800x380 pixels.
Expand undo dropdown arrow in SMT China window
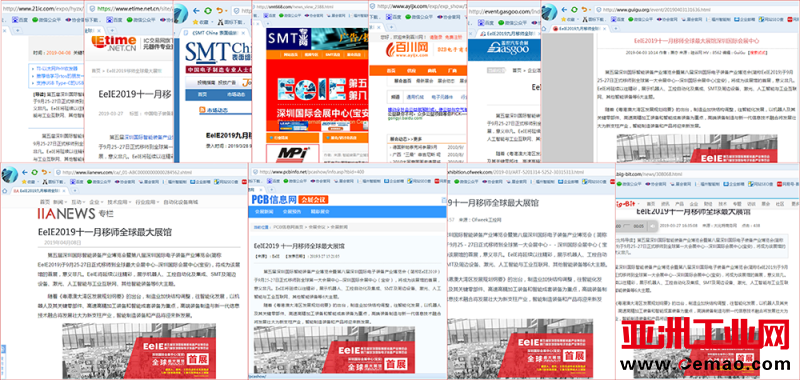(226, 11)
